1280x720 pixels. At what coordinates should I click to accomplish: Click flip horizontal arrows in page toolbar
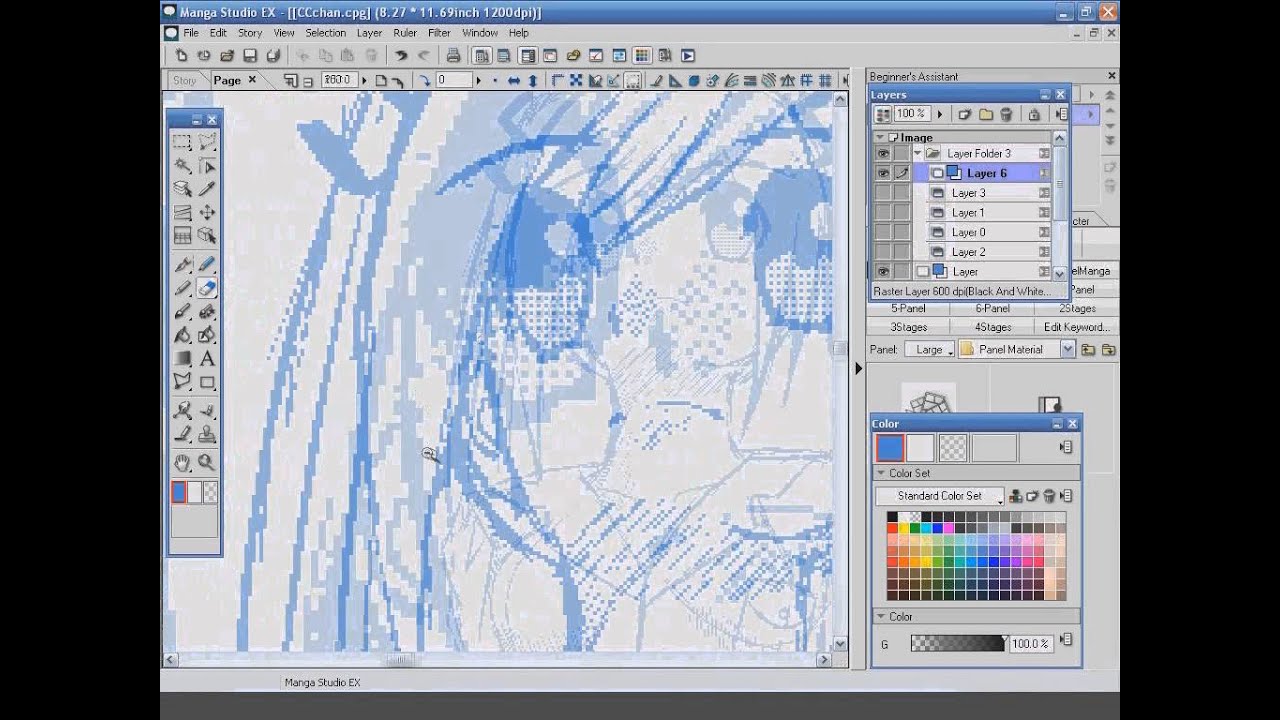point(513,80)
